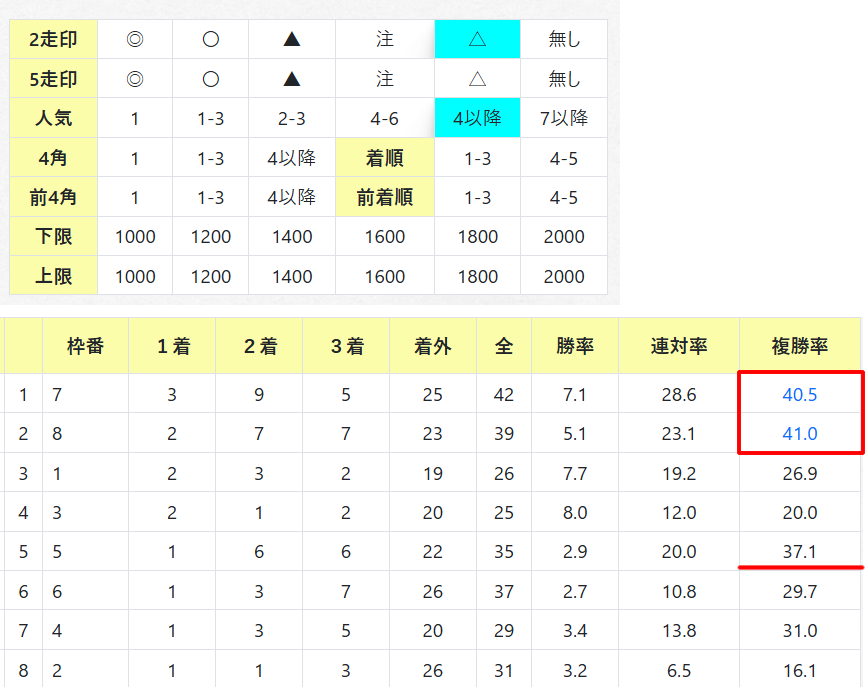The width and height of the screenshot is (865, 687).
Task: Select value 1 in the 4角 row
Action: tap(135, 158)
